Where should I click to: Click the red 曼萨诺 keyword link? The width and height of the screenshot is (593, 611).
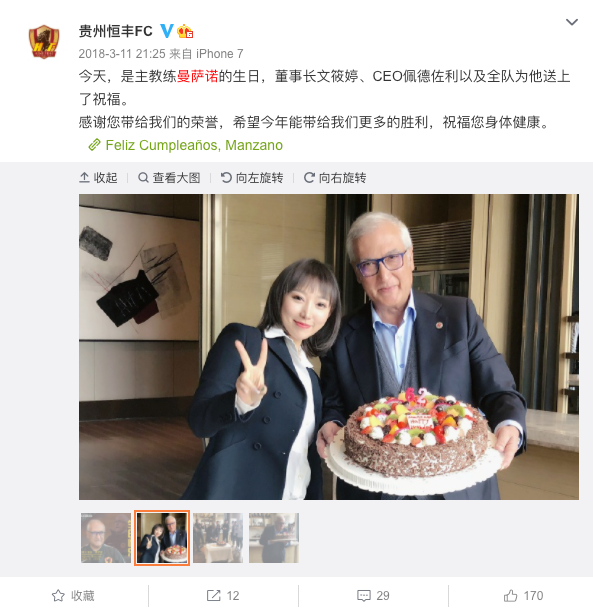[x=198, y=76]
